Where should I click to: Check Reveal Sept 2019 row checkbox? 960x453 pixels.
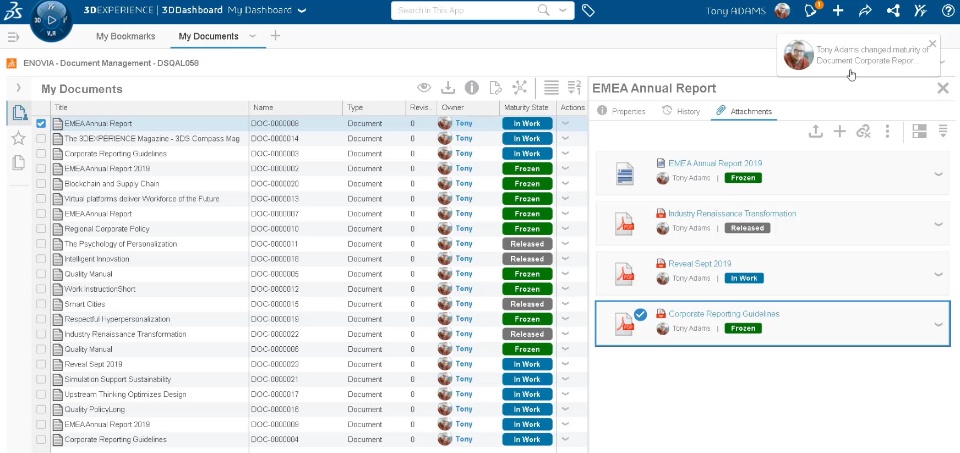pyautogui.click(x=41, y=364)
